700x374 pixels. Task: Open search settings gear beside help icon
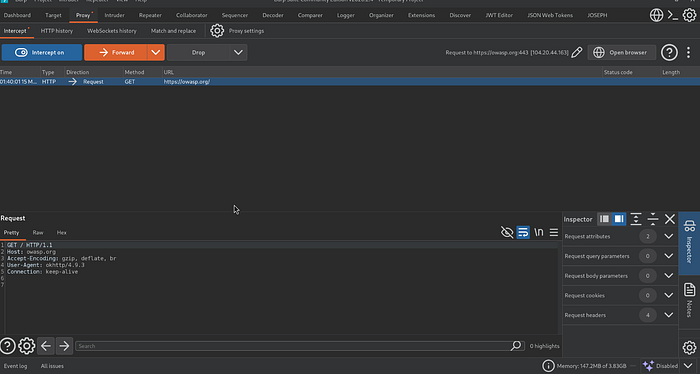pos(26,346)
